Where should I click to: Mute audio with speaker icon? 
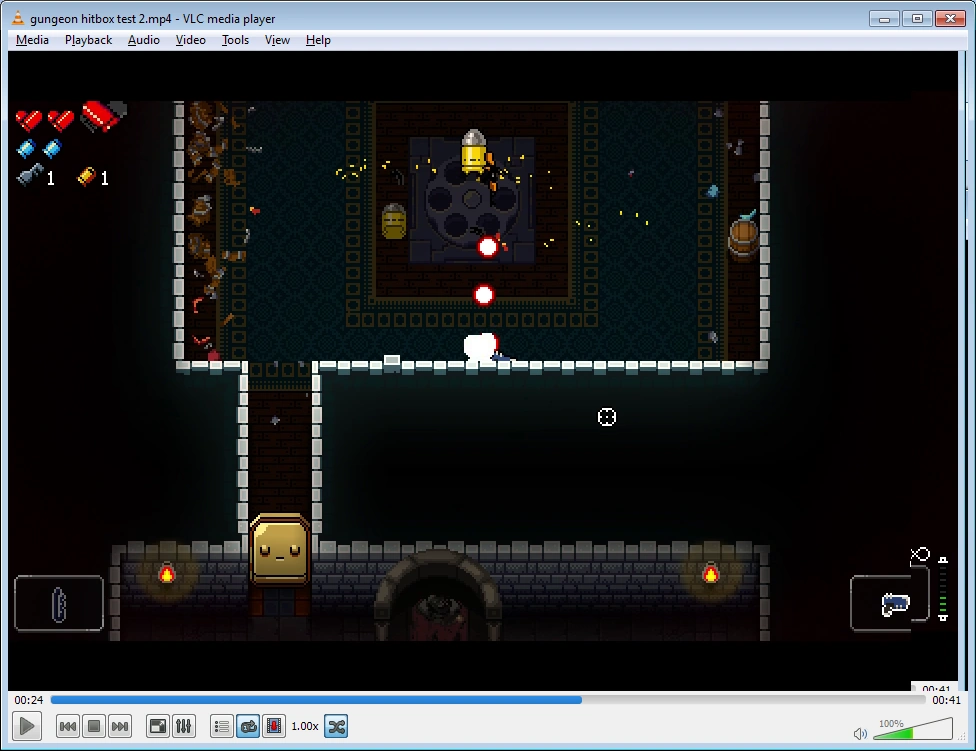coord(860,734)
